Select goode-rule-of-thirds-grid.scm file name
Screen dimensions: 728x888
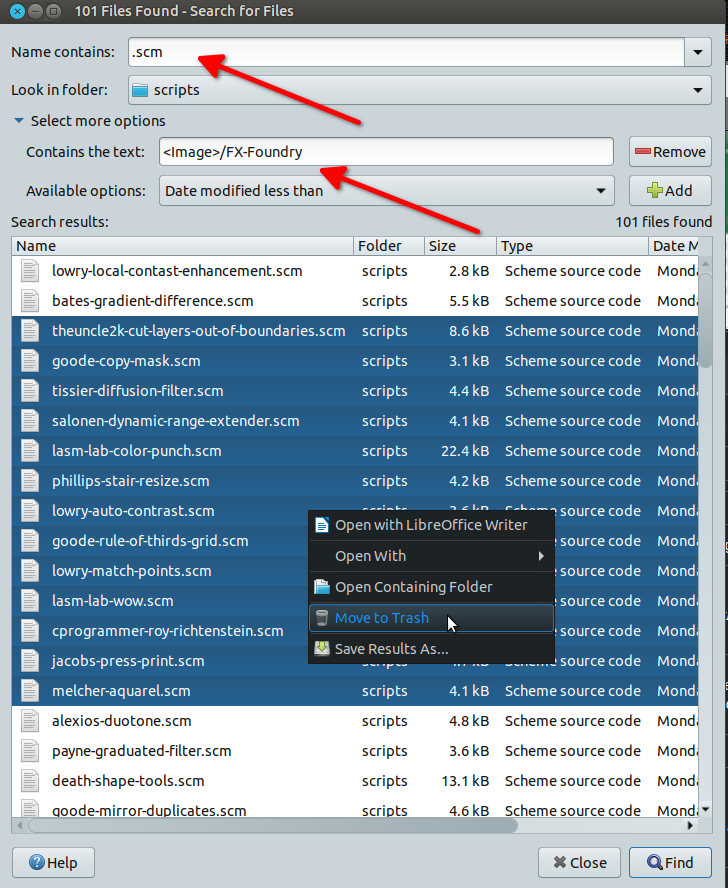(150, 541)
